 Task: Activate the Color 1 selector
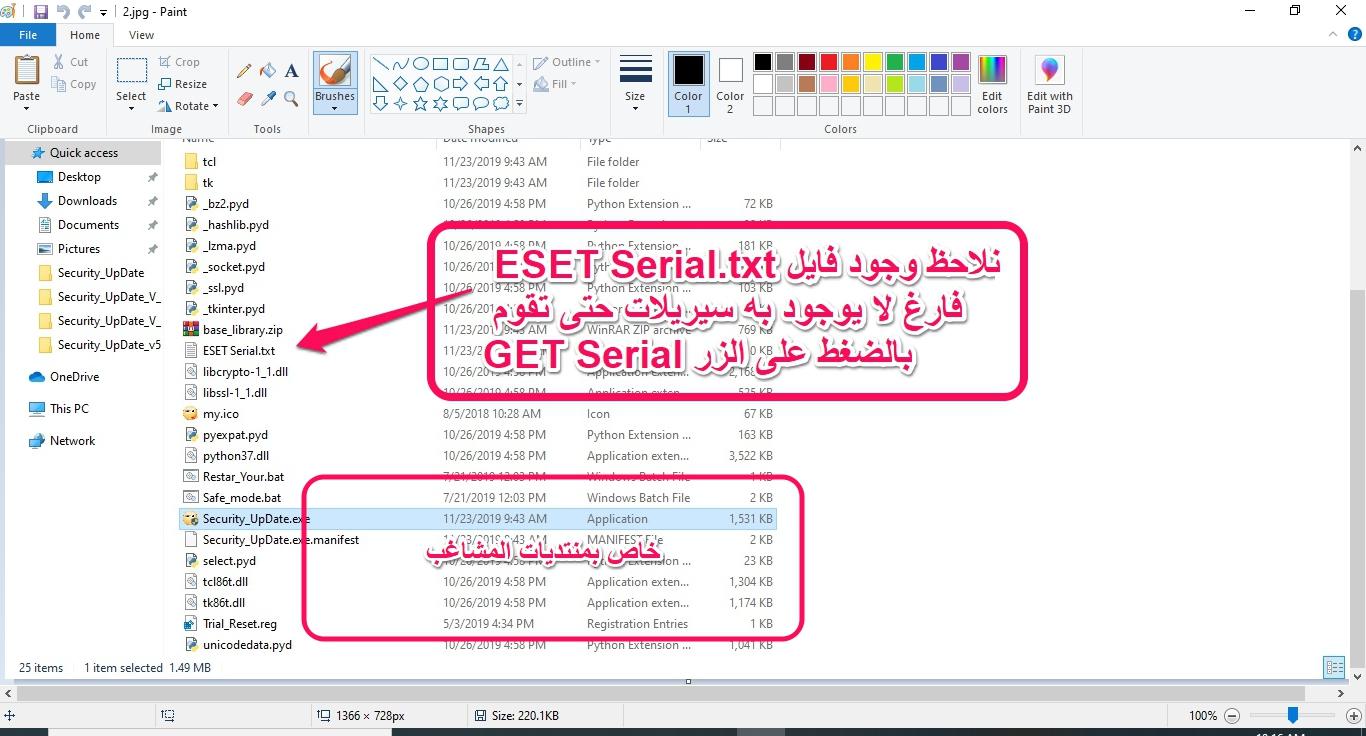tap(688, 84)
